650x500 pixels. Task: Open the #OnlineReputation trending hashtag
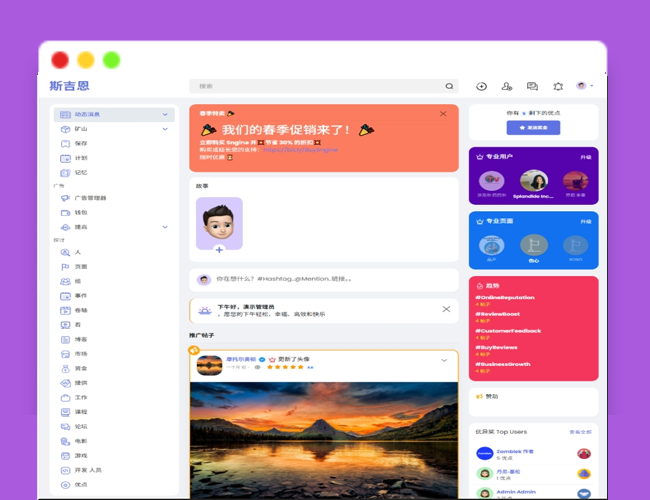click(x=504, y=298)
